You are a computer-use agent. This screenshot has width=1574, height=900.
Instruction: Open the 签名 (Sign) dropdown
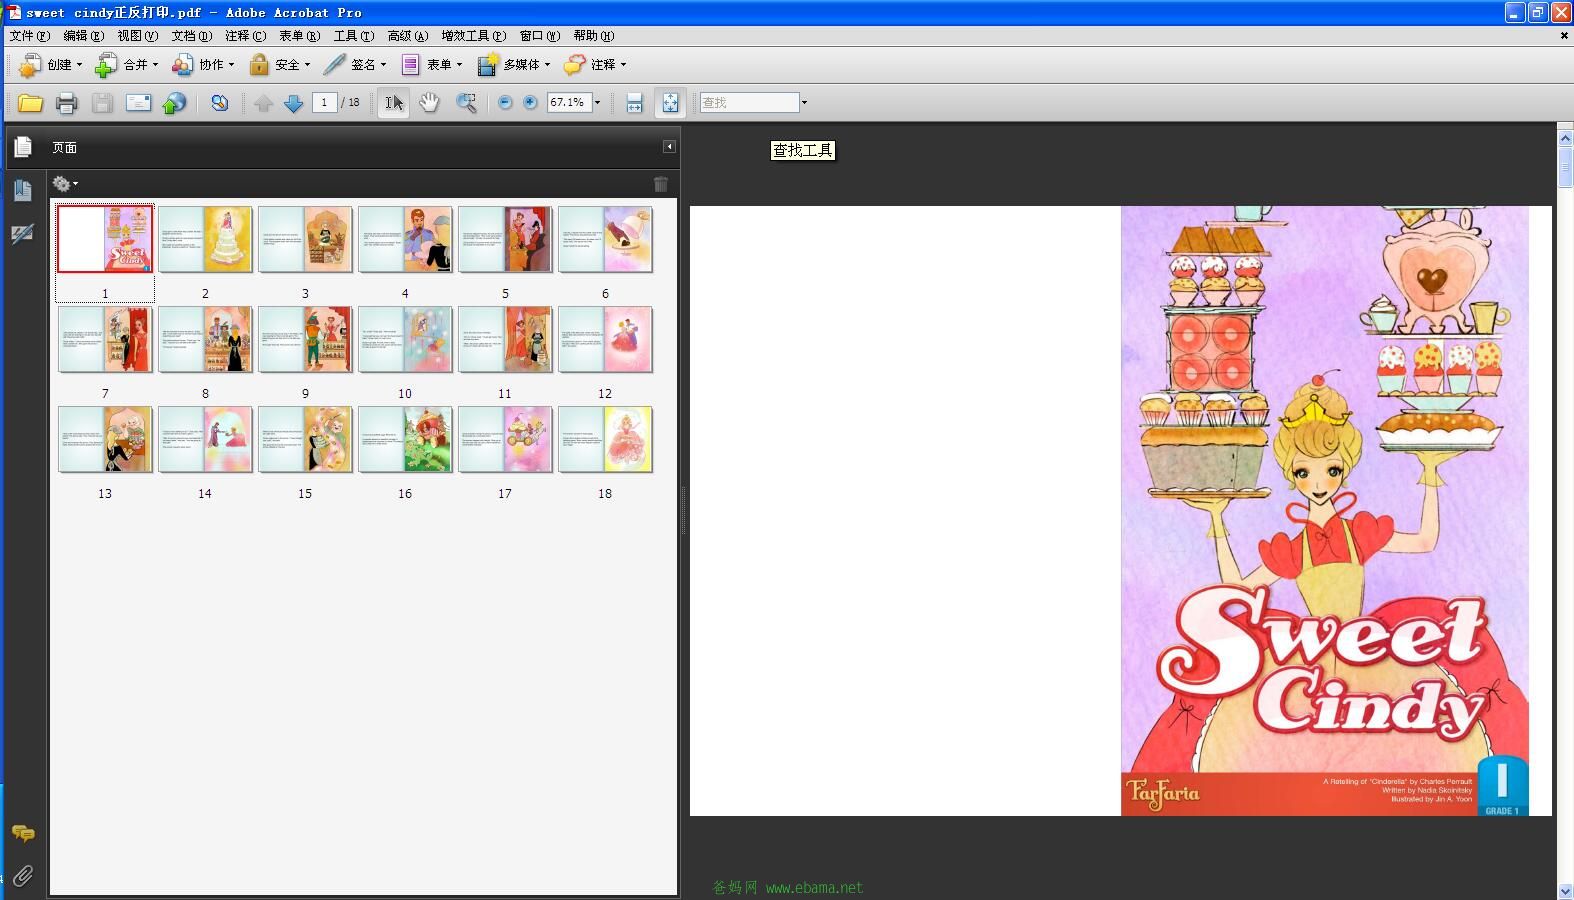[x=354, y=64]
